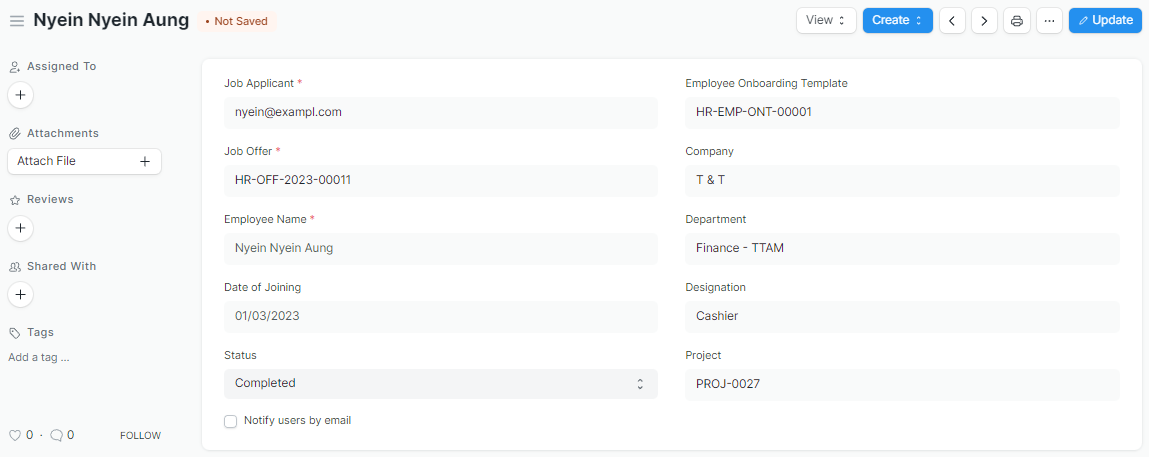
Task: Click the Add a tag field
Action: 39,358
